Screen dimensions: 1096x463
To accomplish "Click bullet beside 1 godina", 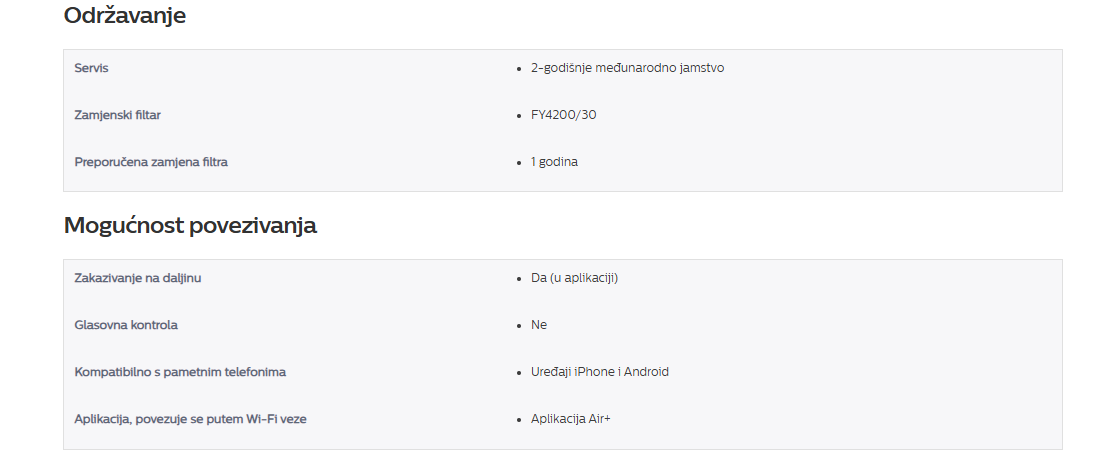I will click(x=519, y=163).
